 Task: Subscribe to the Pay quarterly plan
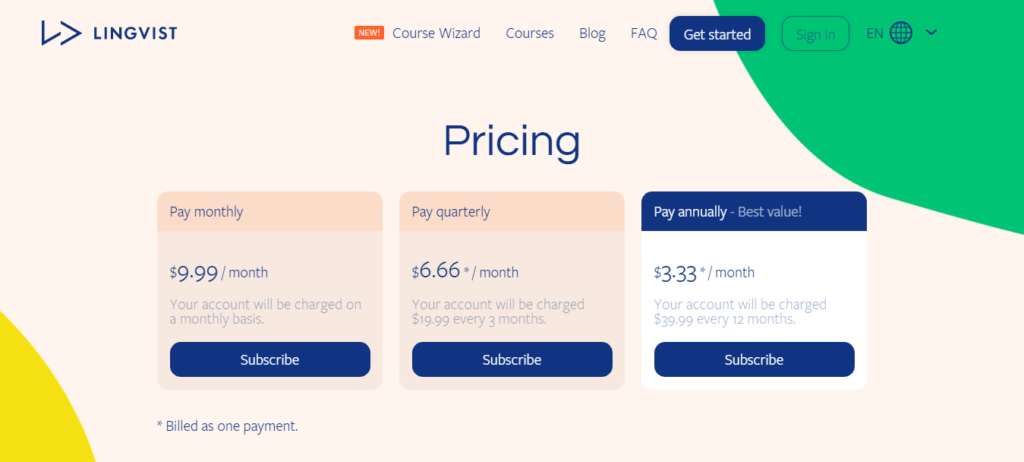512,359
